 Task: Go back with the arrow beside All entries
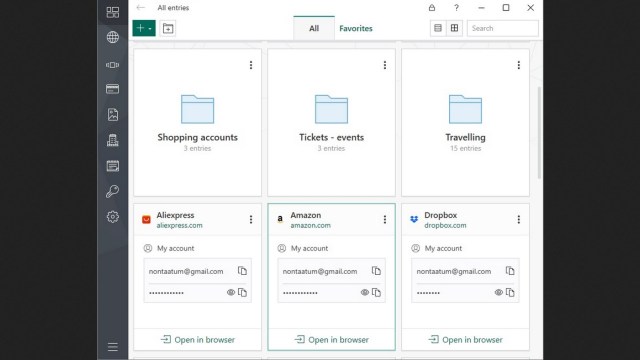point(141,7)
